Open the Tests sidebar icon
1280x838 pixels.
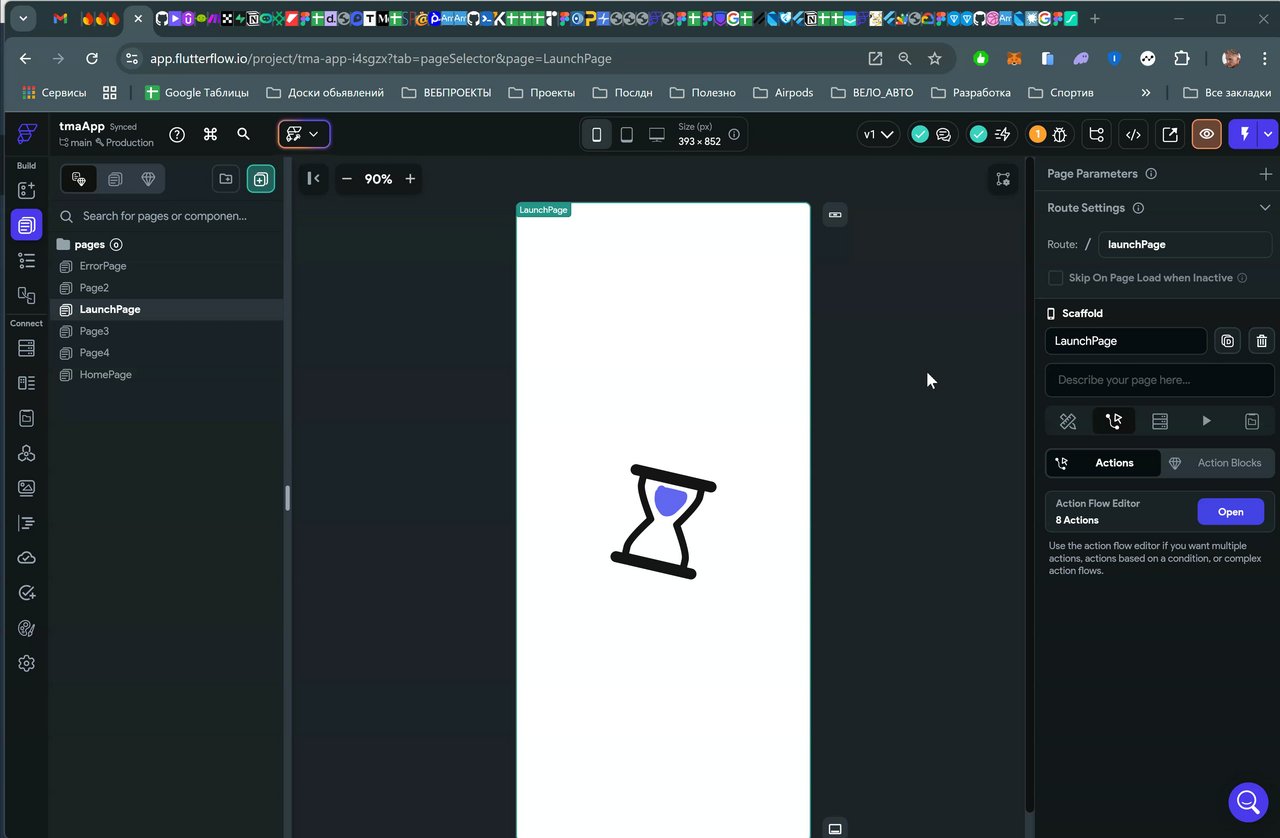(27, 593)
